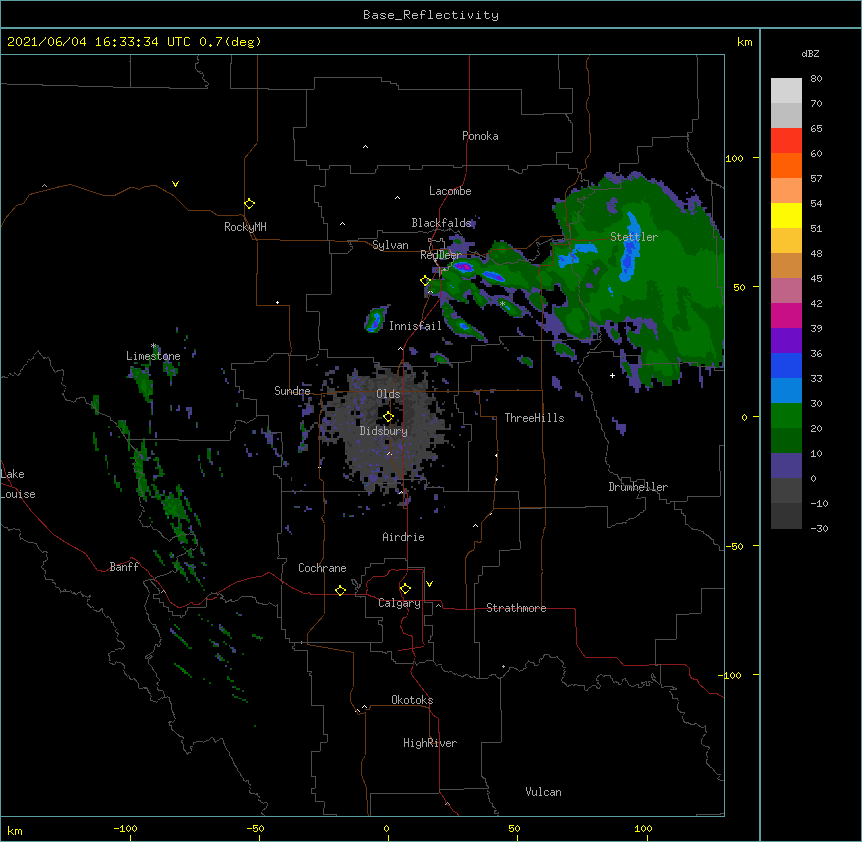Click the yellow marker southwest of RedDeer
Image resolution: width=862 pixels, height=842 pixels.
(425, 281)
